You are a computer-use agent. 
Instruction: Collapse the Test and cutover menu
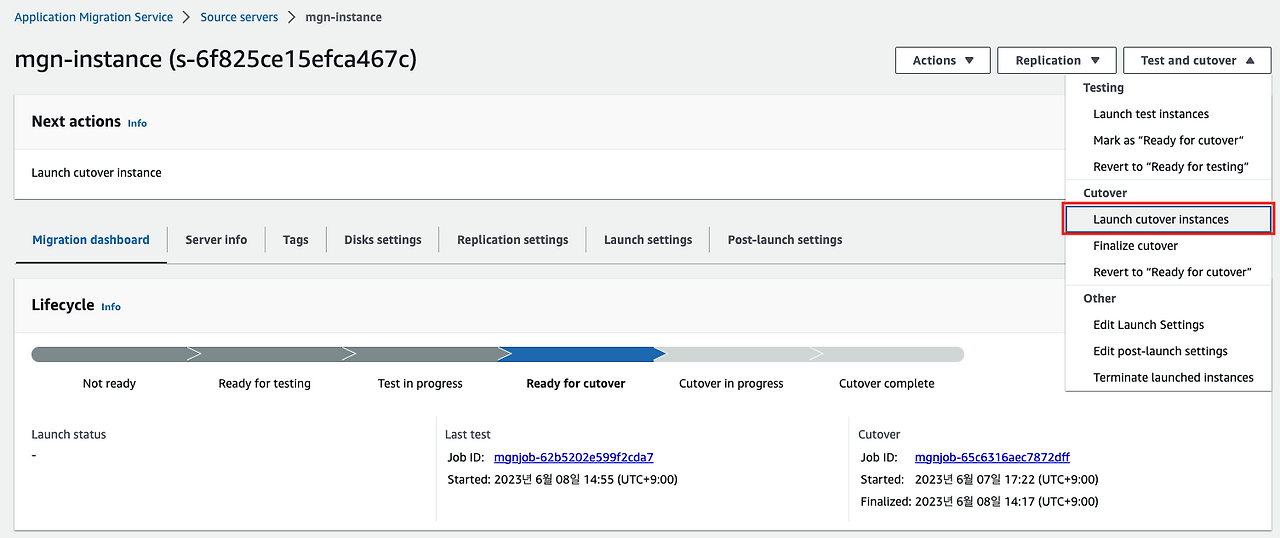(x=1197, y=60)
